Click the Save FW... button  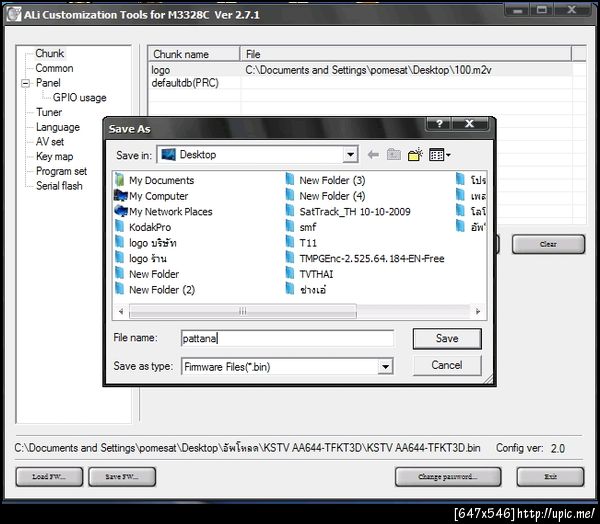coord(122,477)
